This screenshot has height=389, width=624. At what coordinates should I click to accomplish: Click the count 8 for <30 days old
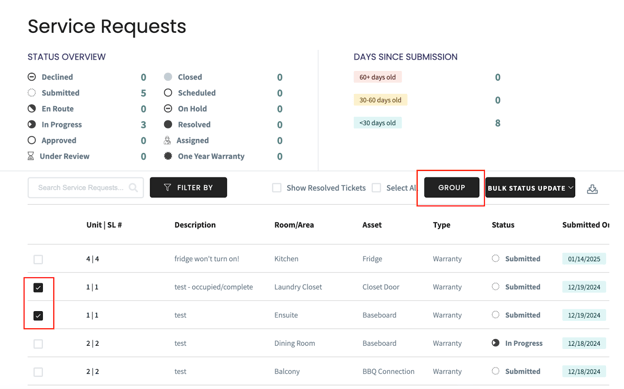pyautogui.click(x=497, y=123)
